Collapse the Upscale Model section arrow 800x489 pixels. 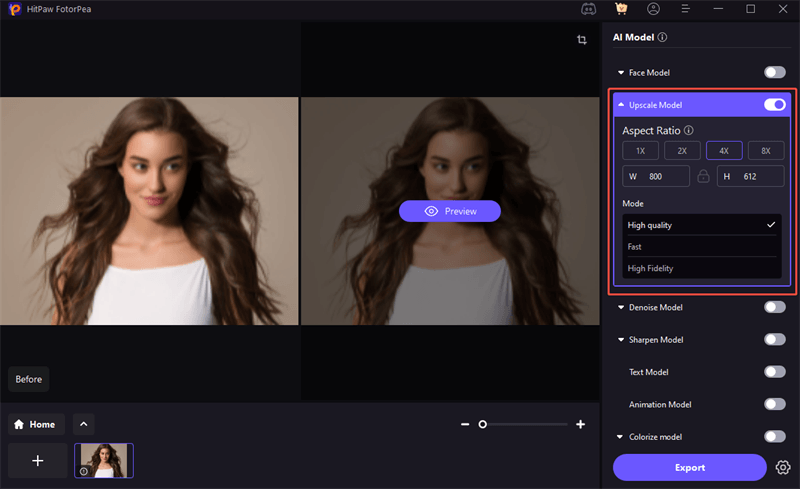click(621, 105)
